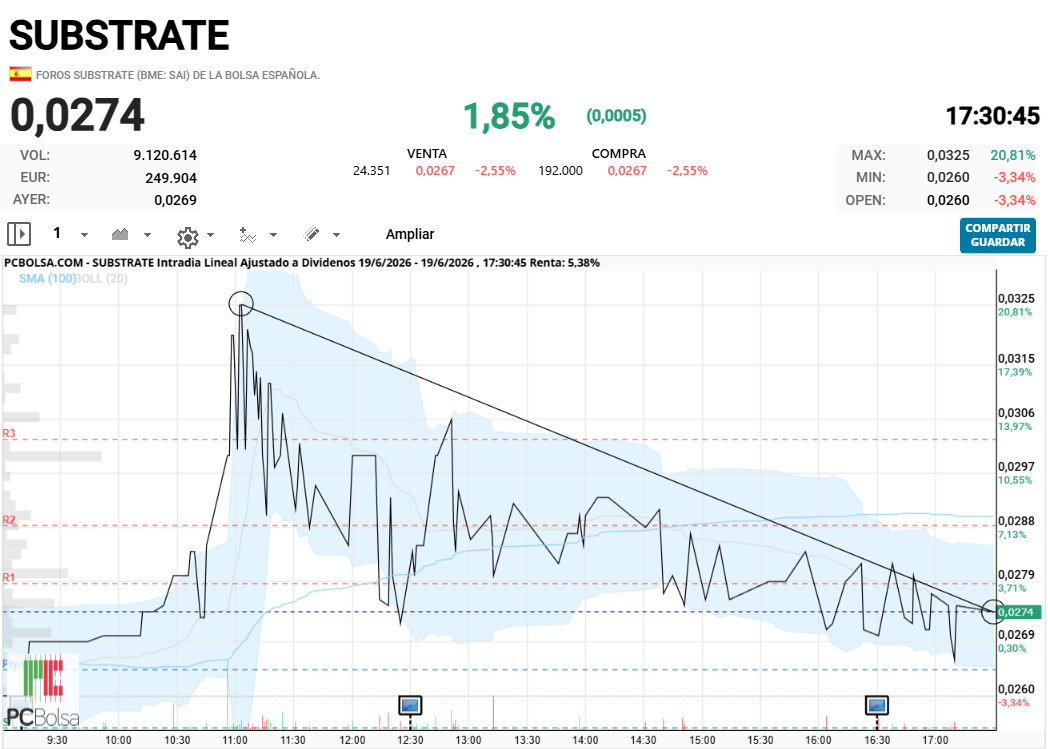Click the news marker icon near 12:30

pyautogui.click(x=410, y=705)
